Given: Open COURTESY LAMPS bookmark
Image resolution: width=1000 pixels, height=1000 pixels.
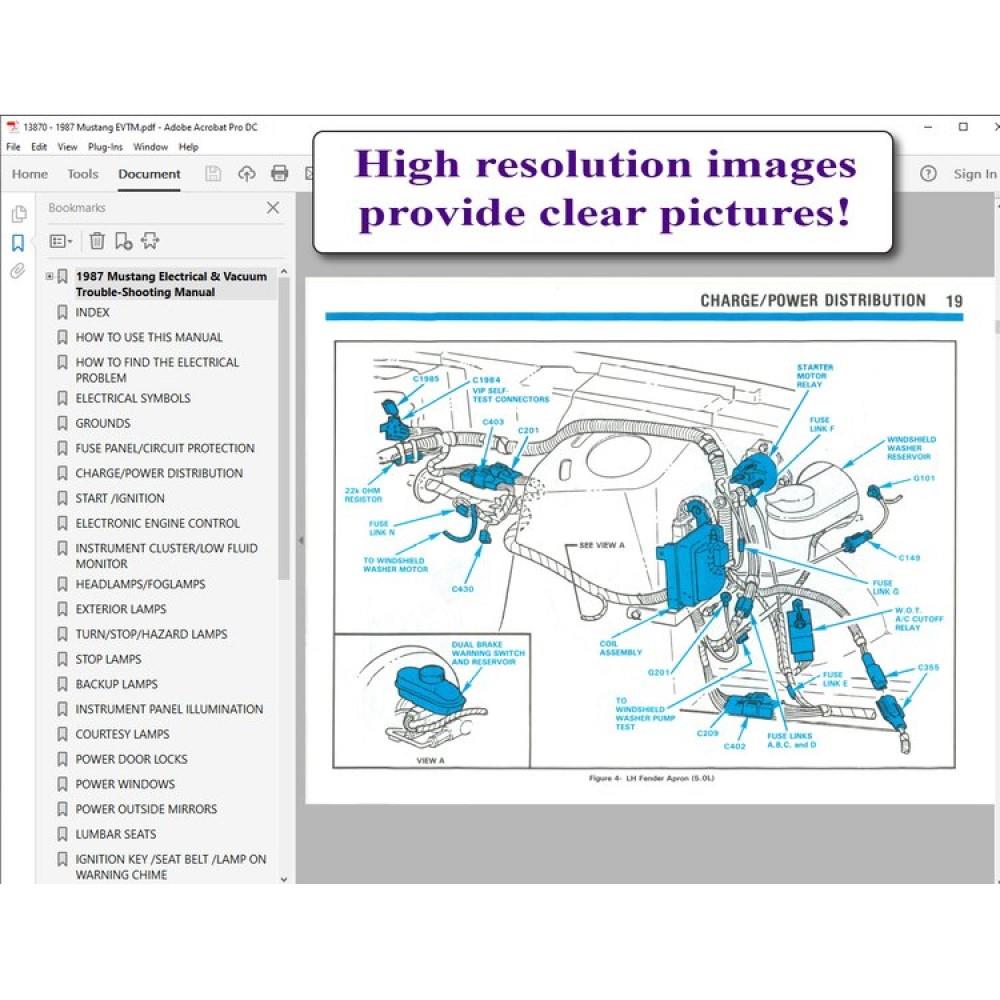Looking at the screenshot, I should coord(122,734).
